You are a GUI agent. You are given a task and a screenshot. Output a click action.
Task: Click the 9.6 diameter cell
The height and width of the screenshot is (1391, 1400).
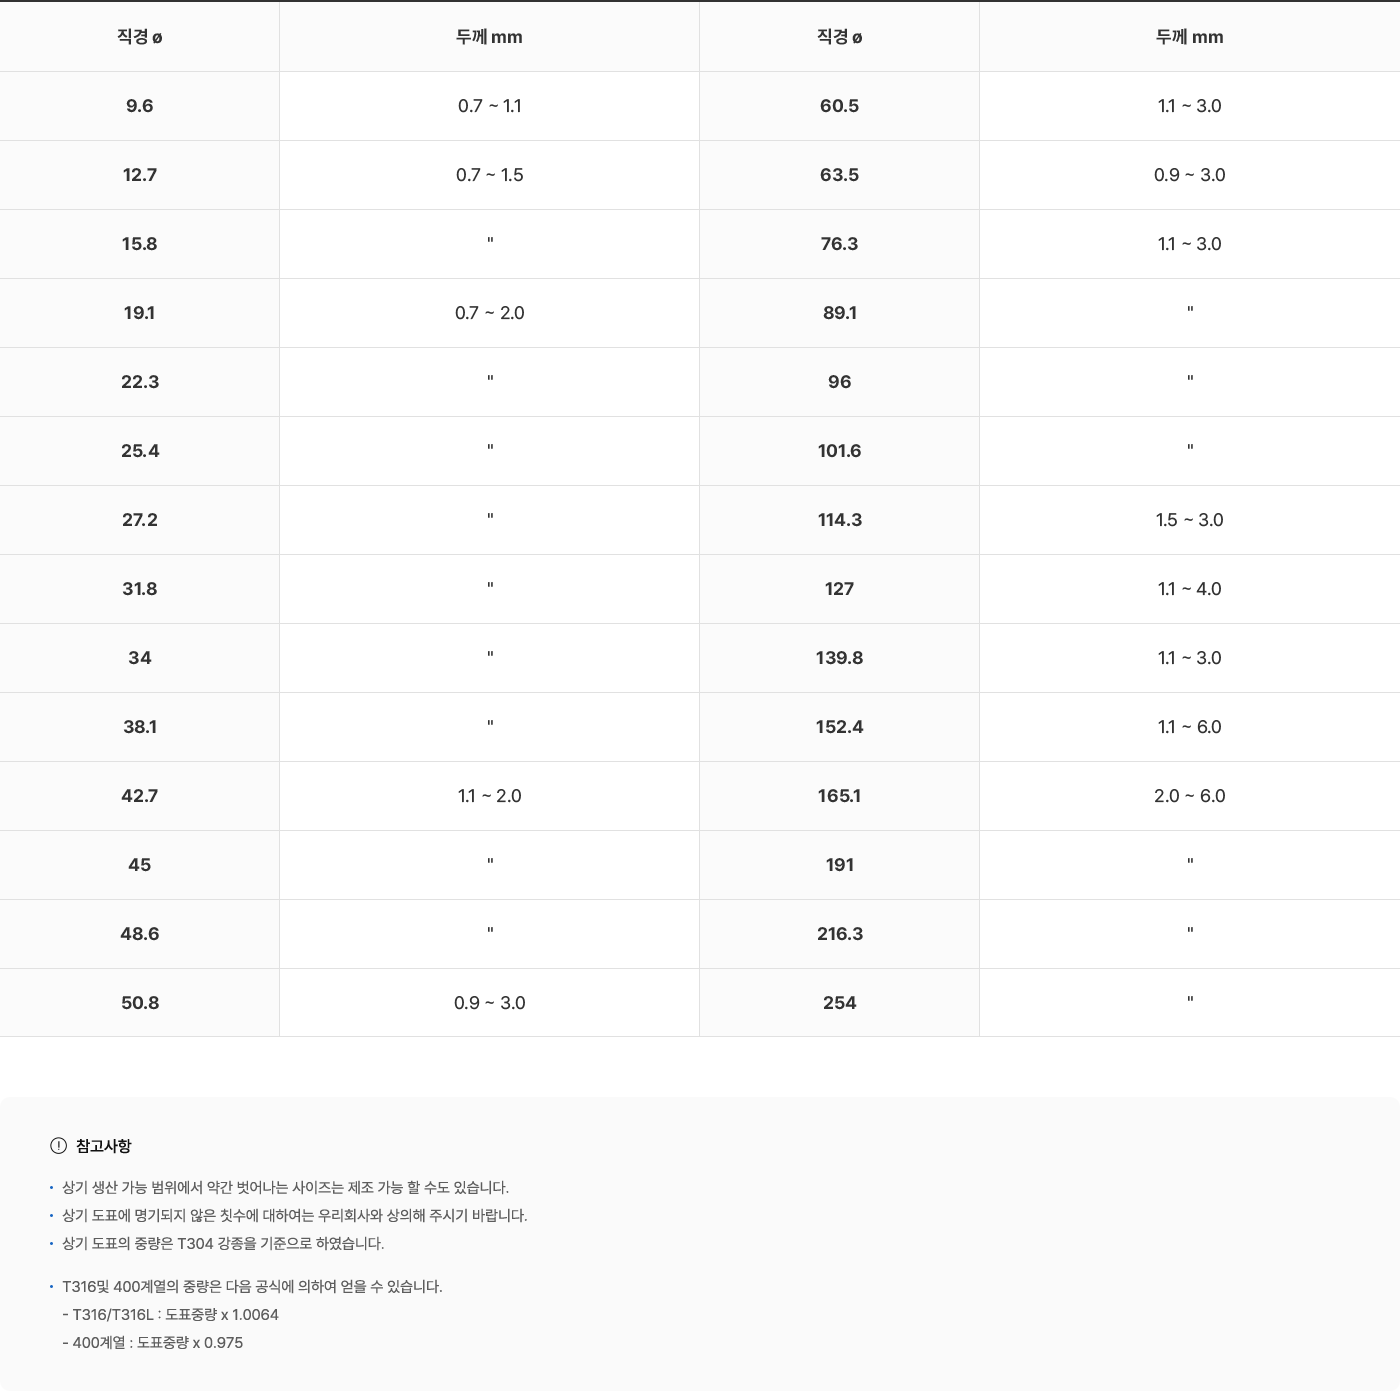click(139, 106)
